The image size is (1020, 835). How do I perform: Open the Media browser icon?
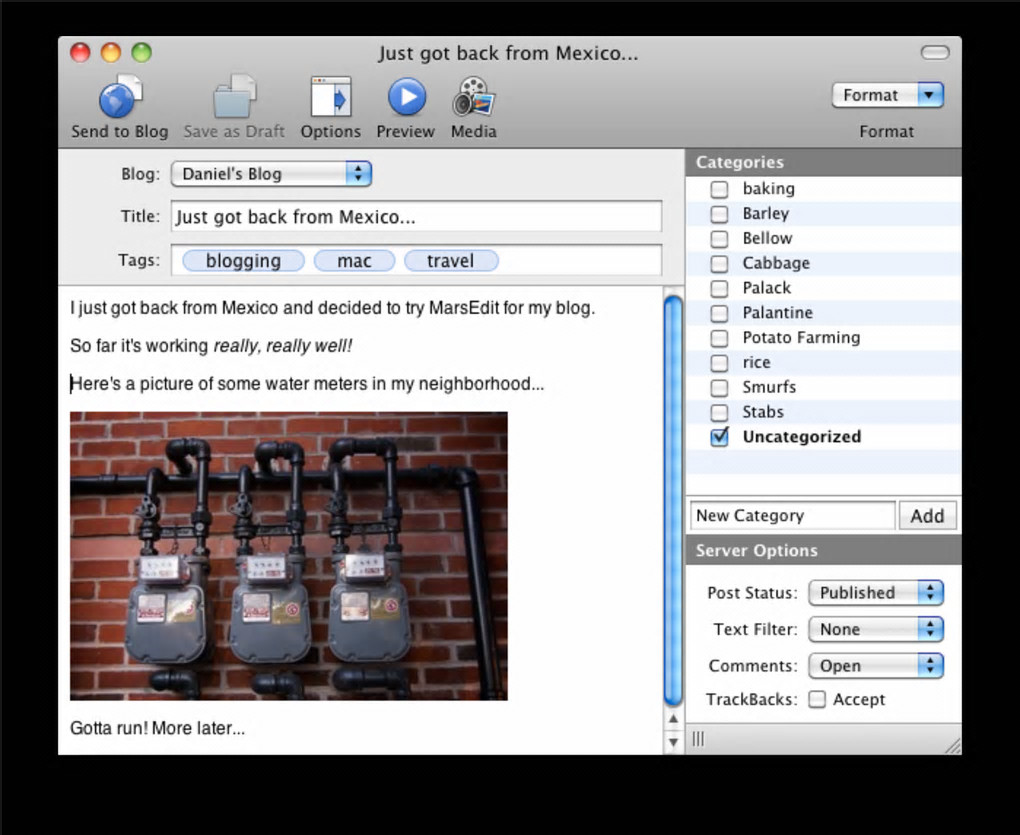(x=473, y=98)
